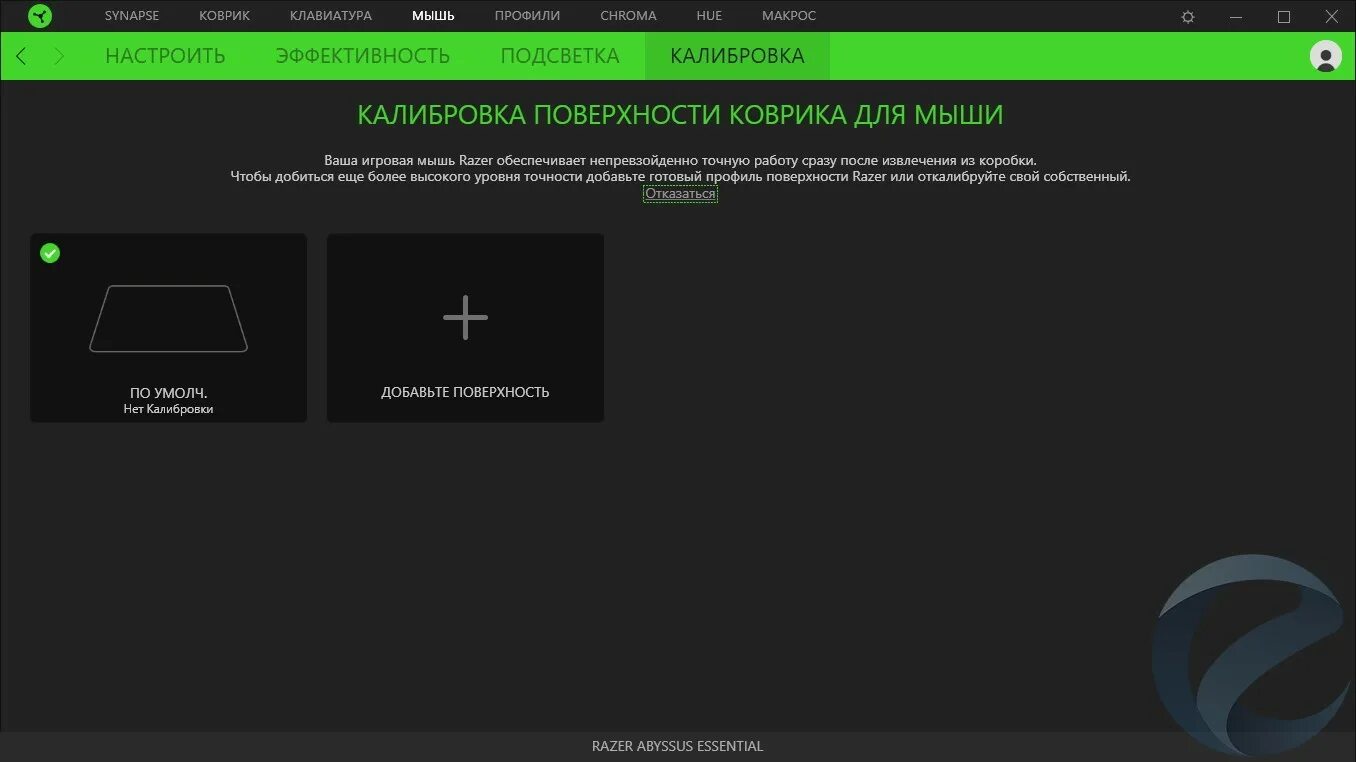Click the КАЛИБРОВКА ПОВЕРХНОСТИ КОВРИКА heading
The image size is (1356, 762).
(x=680, y=115)
